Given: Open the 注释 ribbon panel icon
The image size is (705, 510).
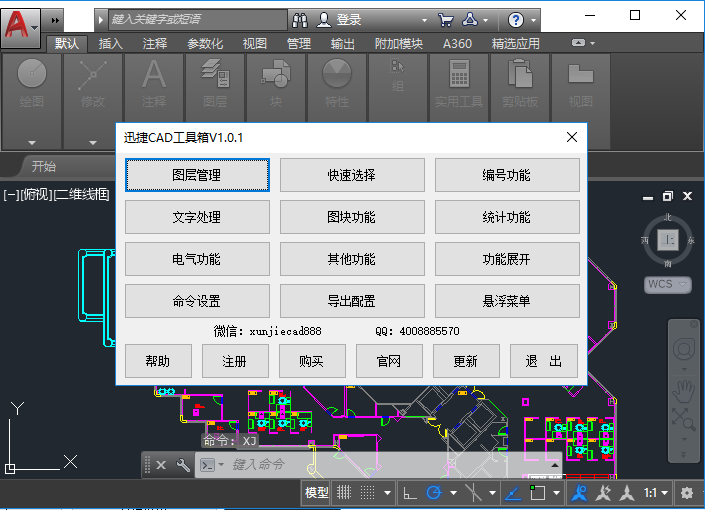Looking at the screenshot, I should [x=154, y=75].
